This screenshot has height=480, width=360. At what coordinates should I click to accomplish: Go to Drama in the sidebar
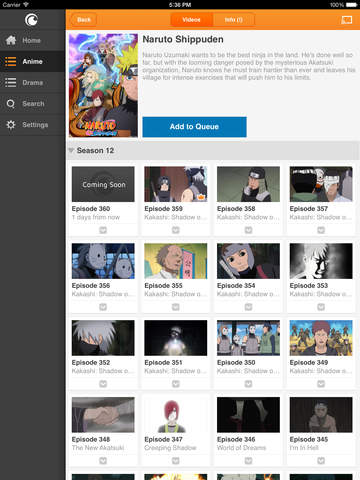[x=33, y=82]
